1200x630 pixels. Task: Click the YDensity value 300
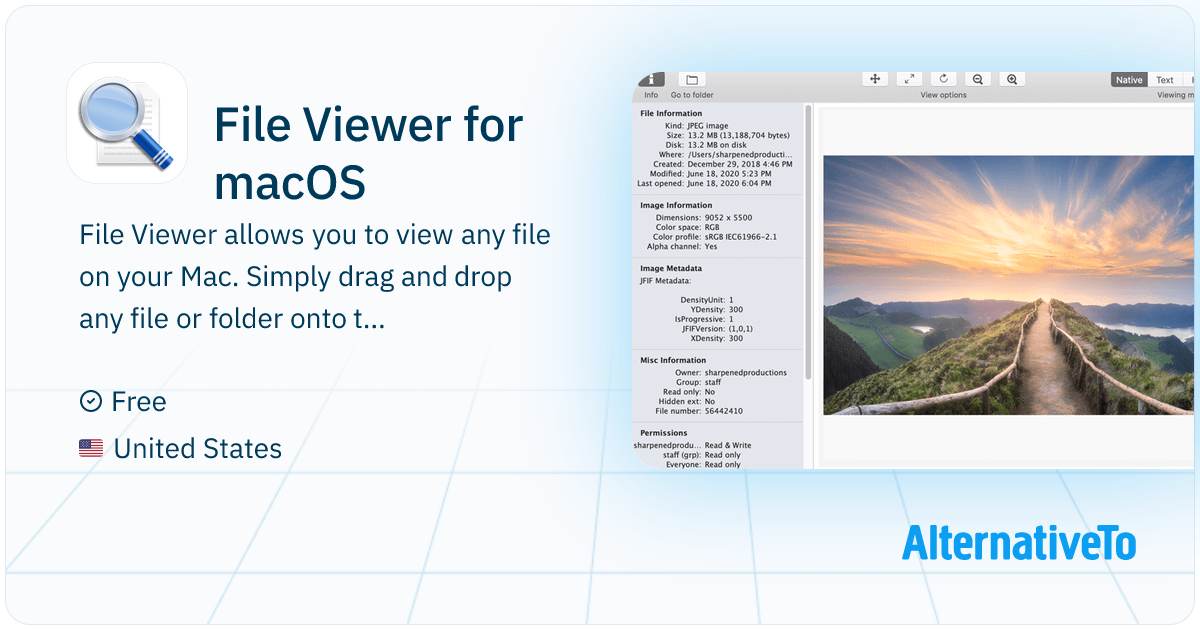click(736, 309)
